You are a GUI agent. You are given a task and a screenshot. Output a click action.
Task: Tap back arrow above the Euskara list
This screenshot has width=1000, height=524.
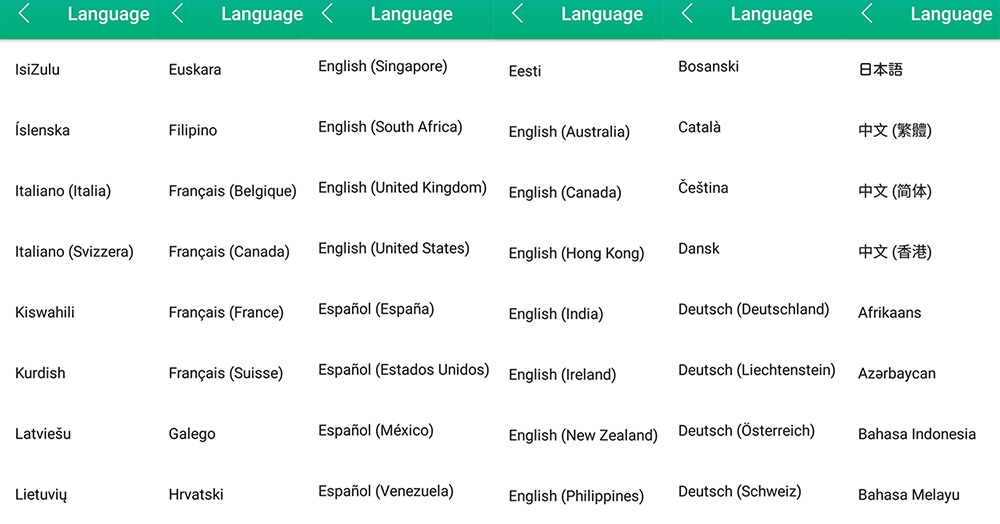click(x=178, y=14)
